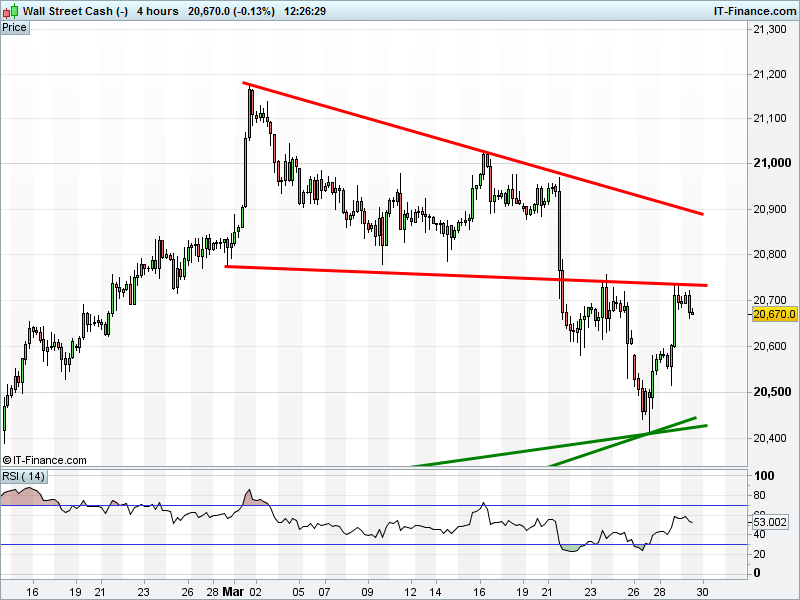Click the 09 date label on time axis
The width and height of the screenshot is (800, 600).
tap(367, 592)
